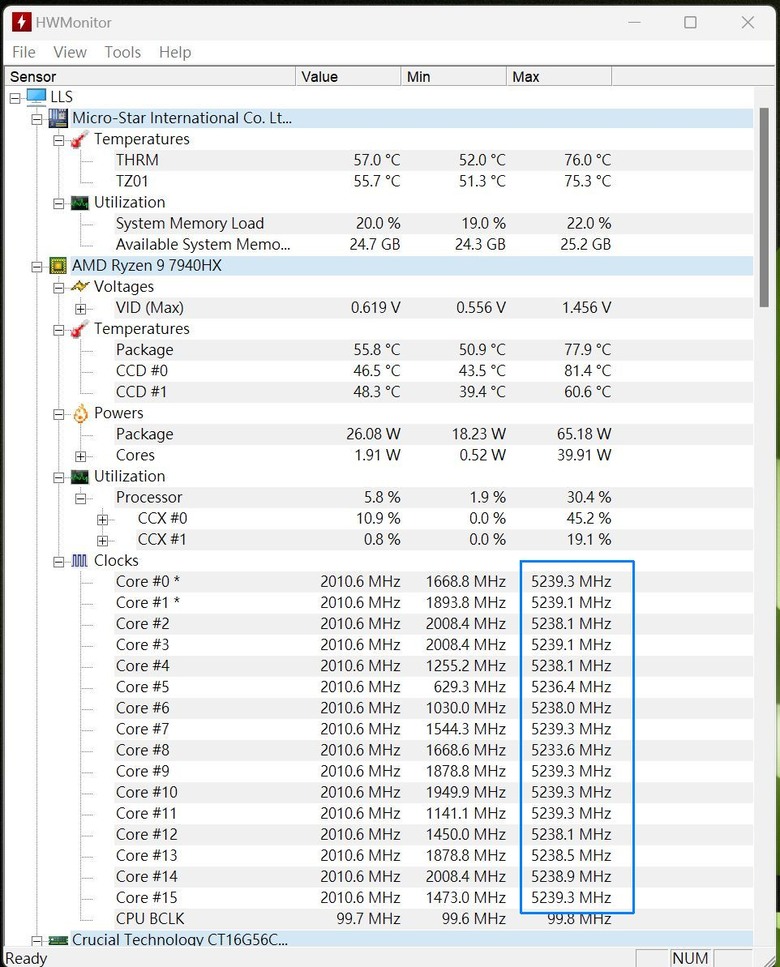Click the graph icon beside CPU Utilization

click(80, 477)
